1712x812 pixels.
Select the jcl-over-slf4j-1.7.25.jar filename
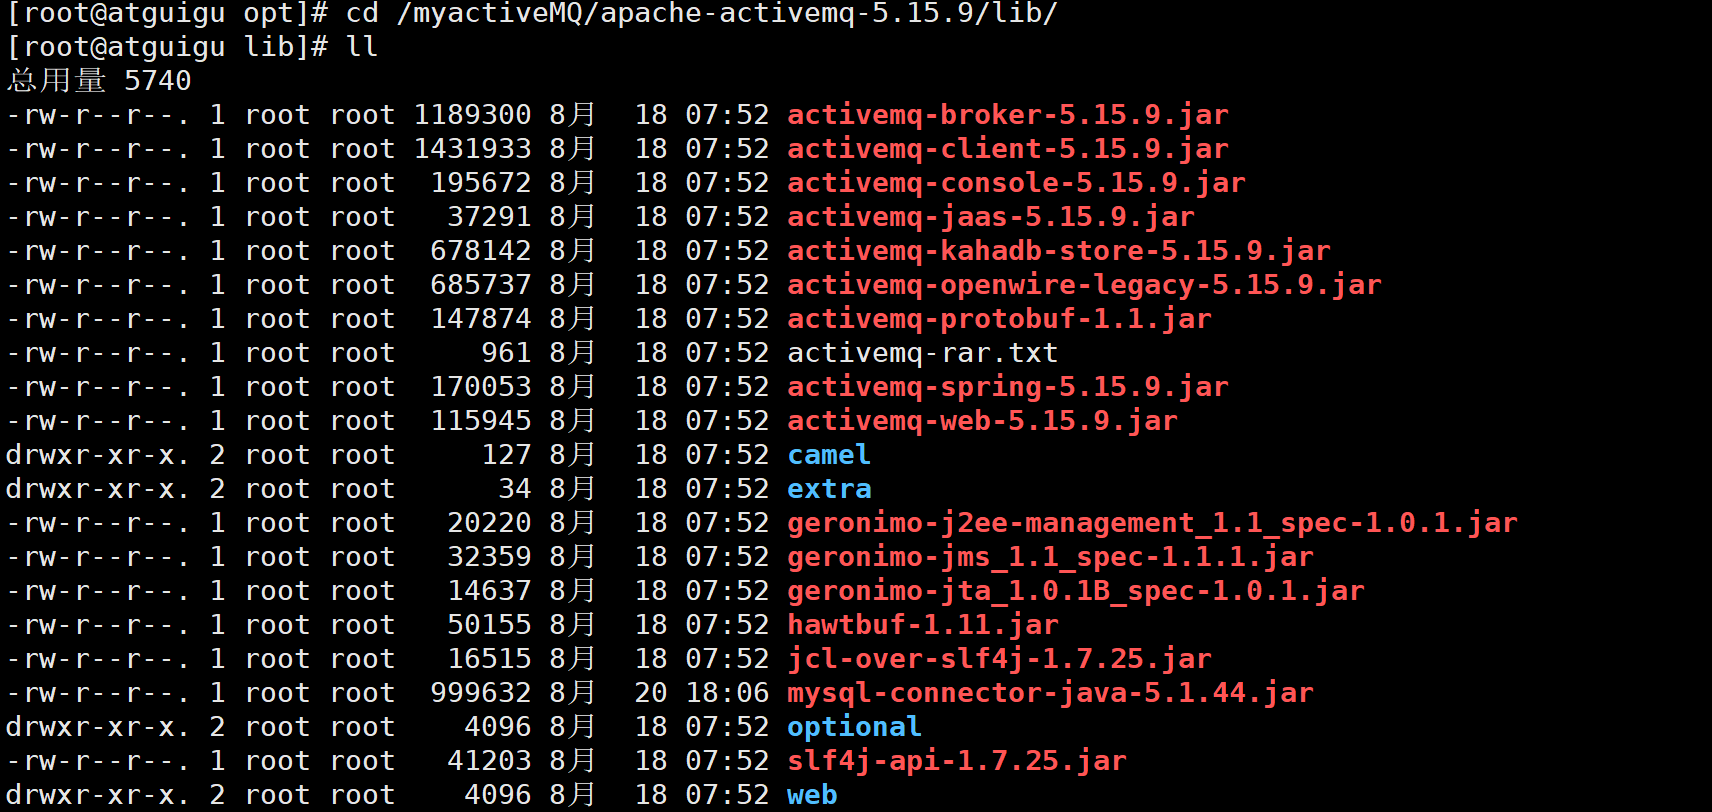pos(999,660)
